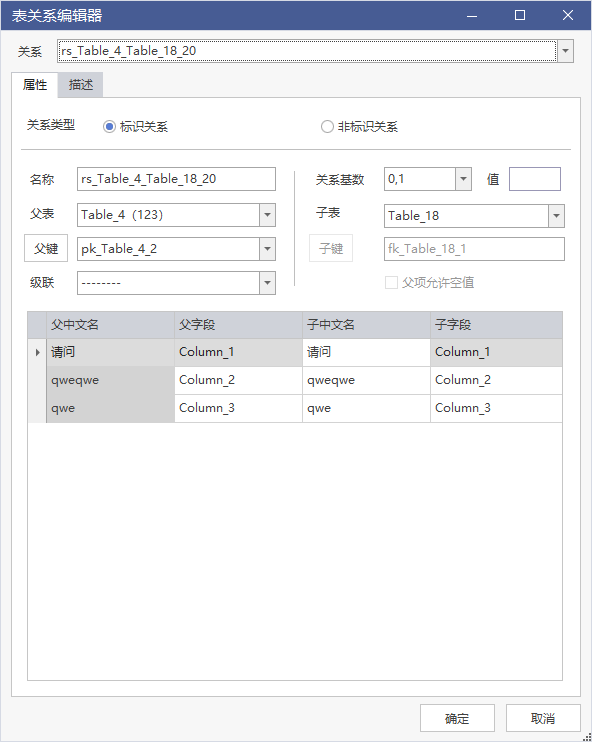Expand the 子表 Table_18 dropdown

[557, 216]
